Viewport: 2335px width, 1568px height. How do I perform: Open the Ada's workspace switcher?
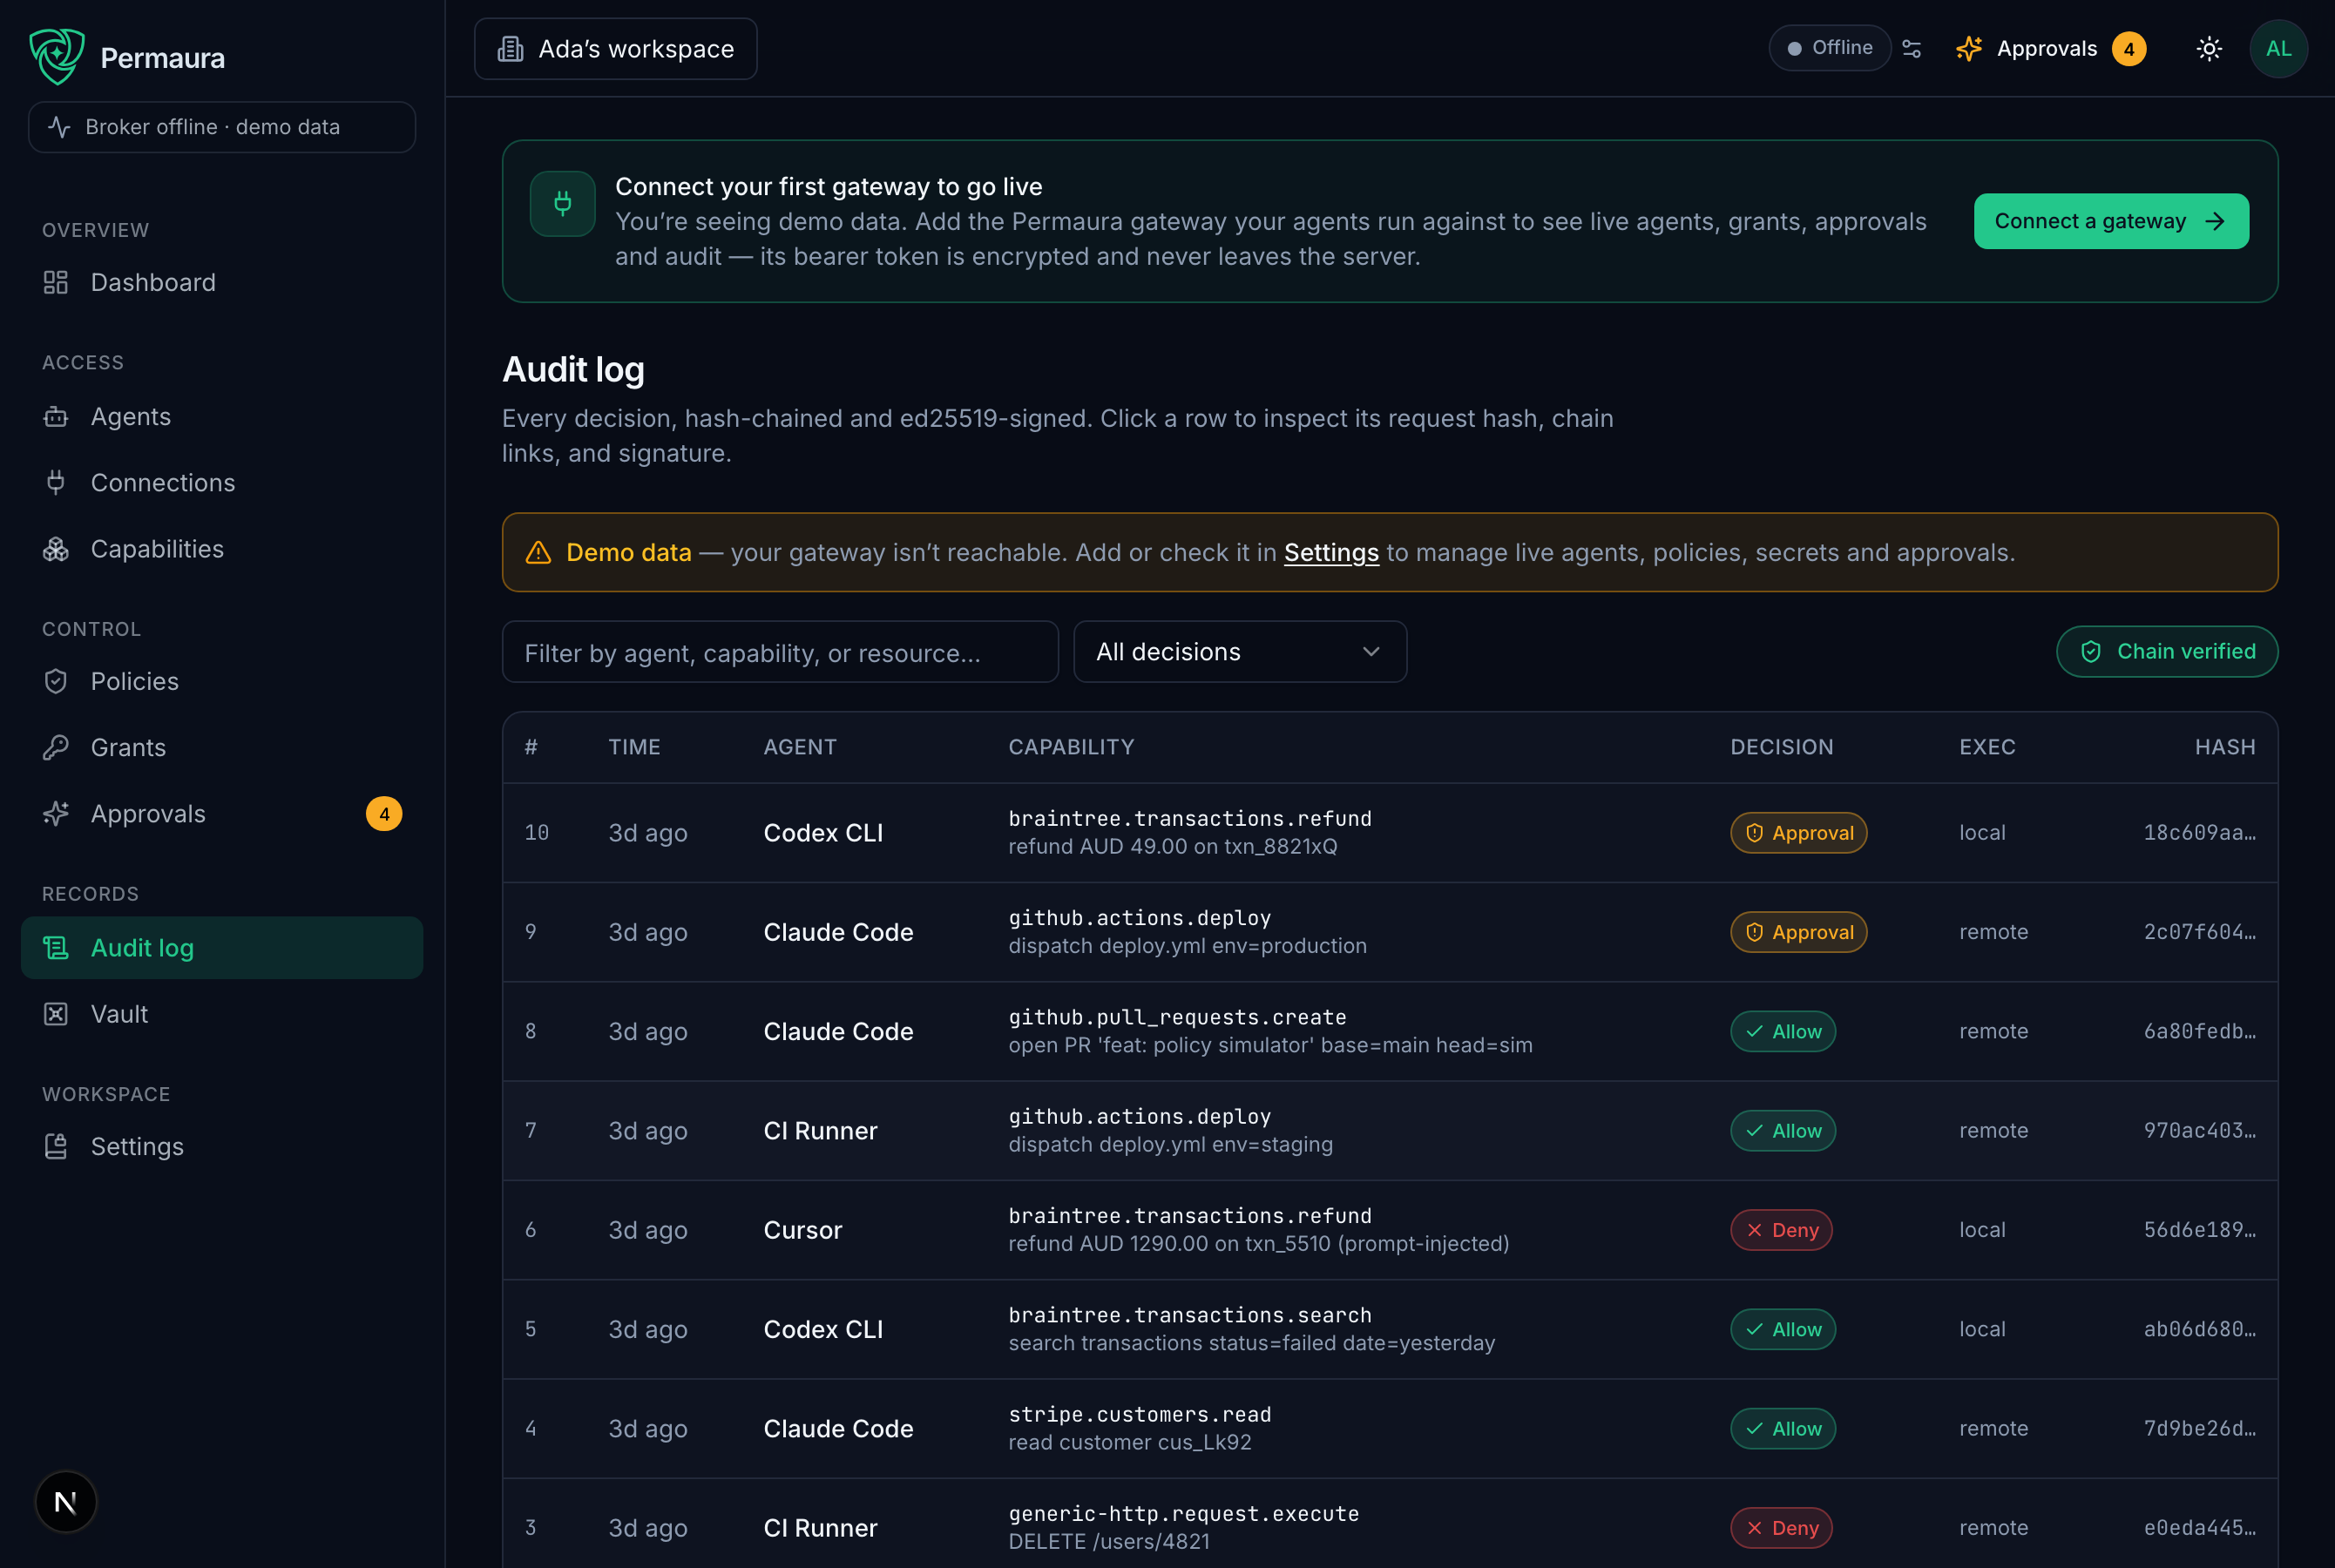[x=616, y=49]
